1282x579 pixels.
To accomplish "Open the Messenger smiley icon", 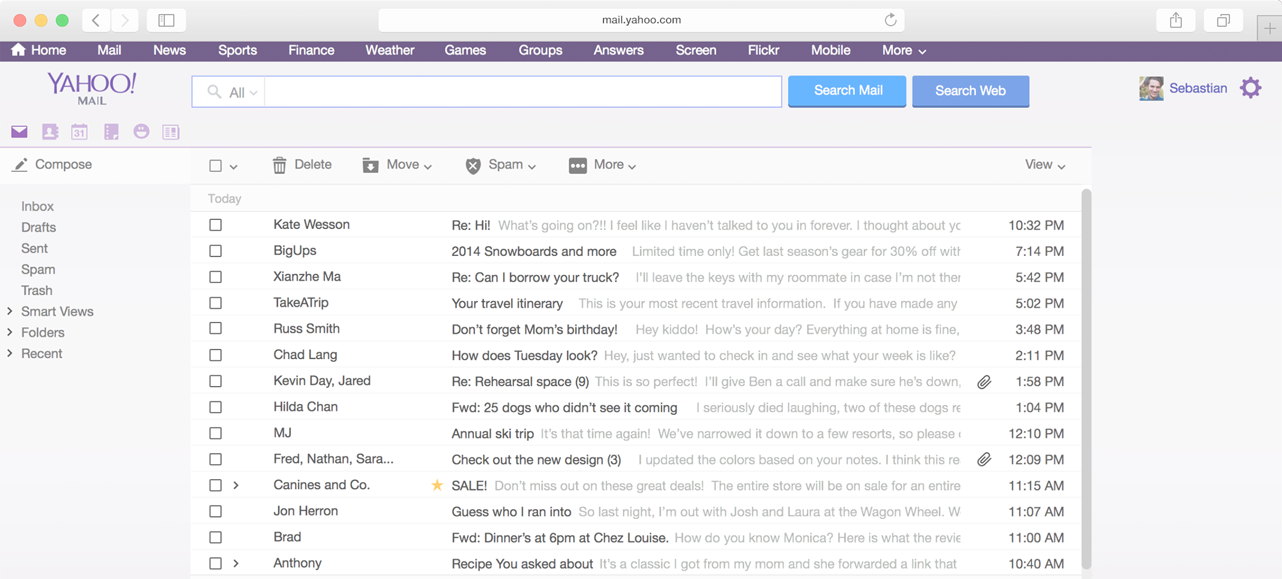I will click(x=141, y=132).
